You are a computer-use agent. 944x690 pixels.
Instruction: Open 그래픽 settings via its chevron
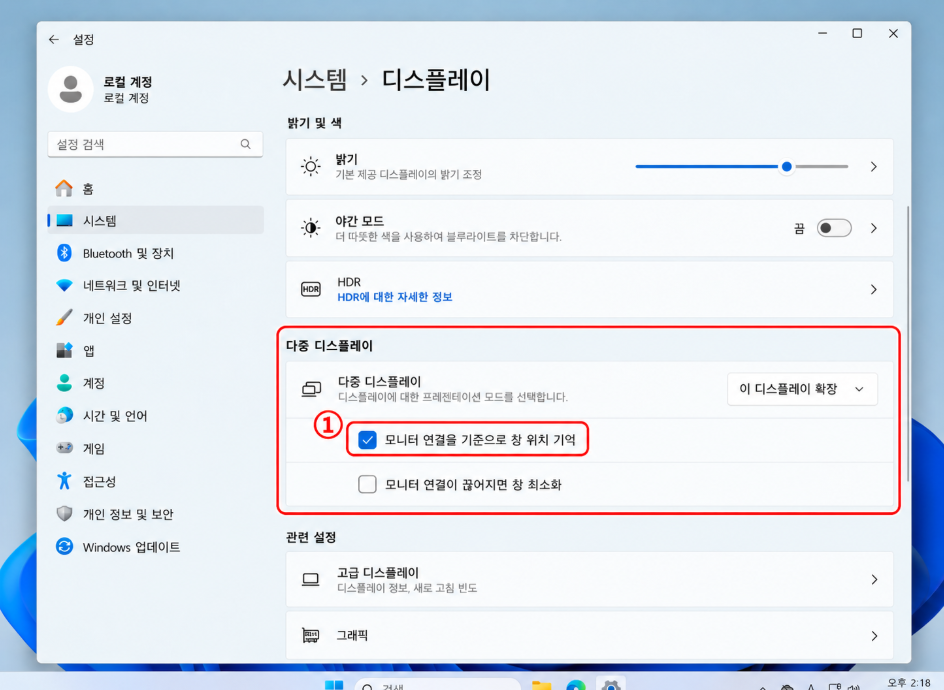tap(874, 636)
